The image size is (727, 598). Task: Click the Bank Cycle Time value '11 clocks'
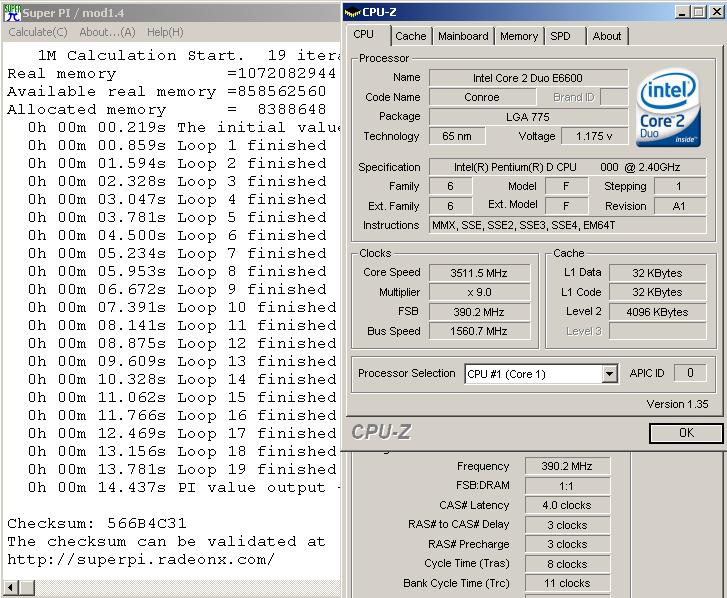click(567, 583)
